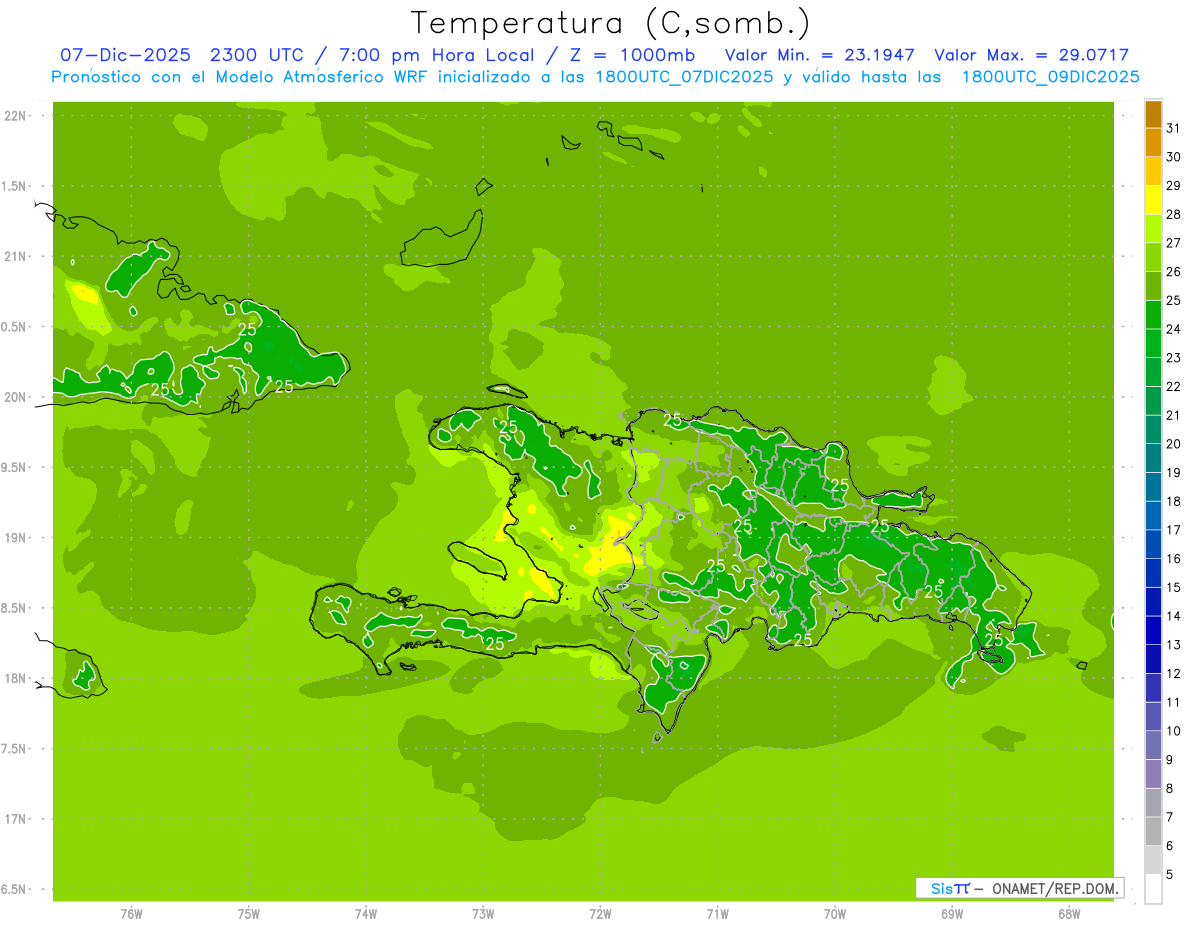1200x927 pixels.
Task: Click the blue colorbar segment between 15 and 16
Action: pos(1153,573)
